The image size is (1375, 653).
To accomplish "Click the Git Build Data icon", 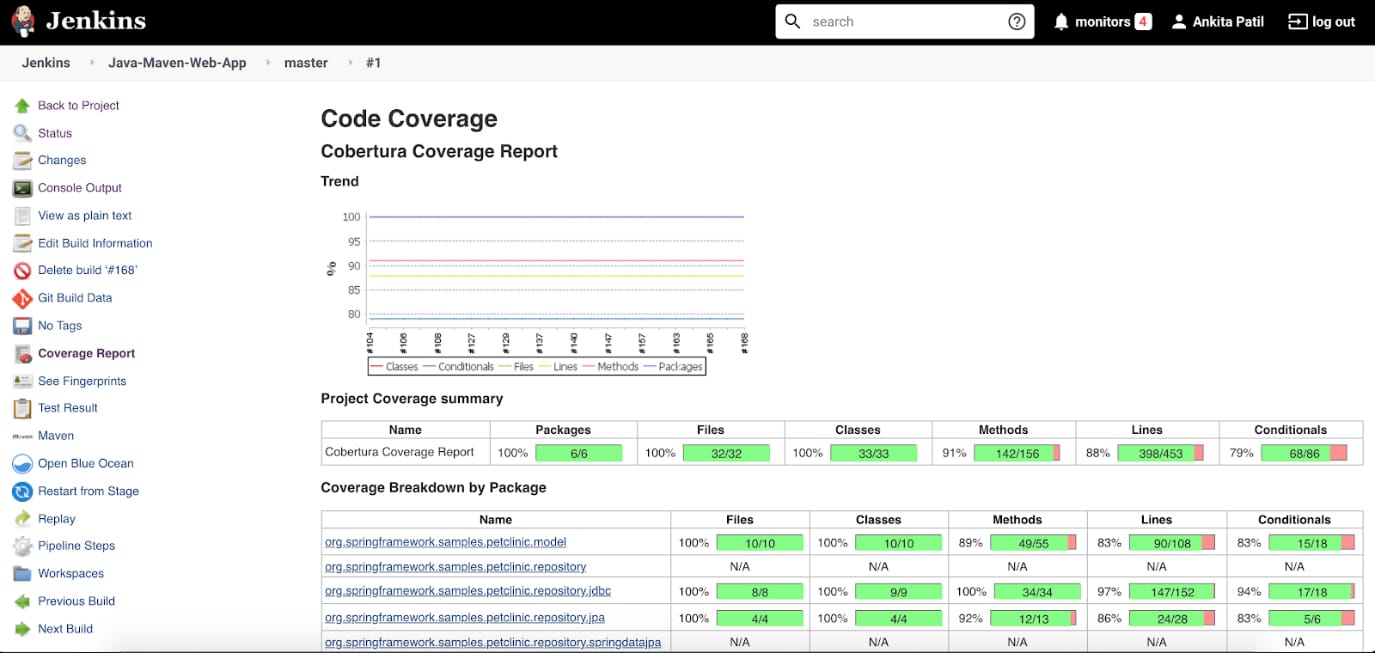I will pyautogui.click(x=22, y=298).
